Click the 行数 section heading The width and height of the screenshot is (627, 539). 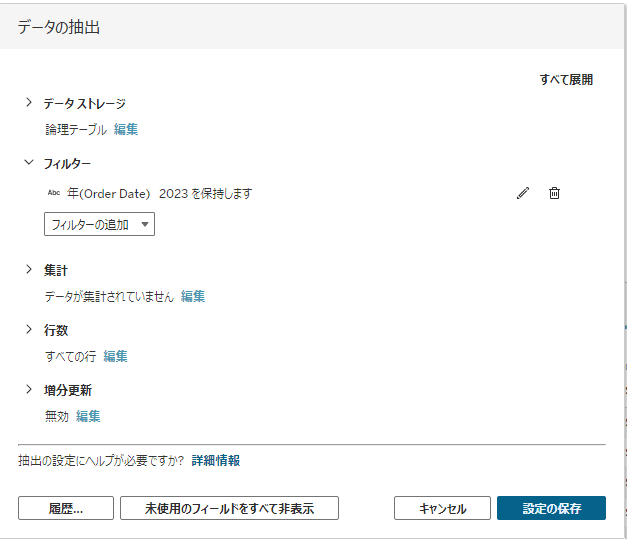[x=56, y=330]
